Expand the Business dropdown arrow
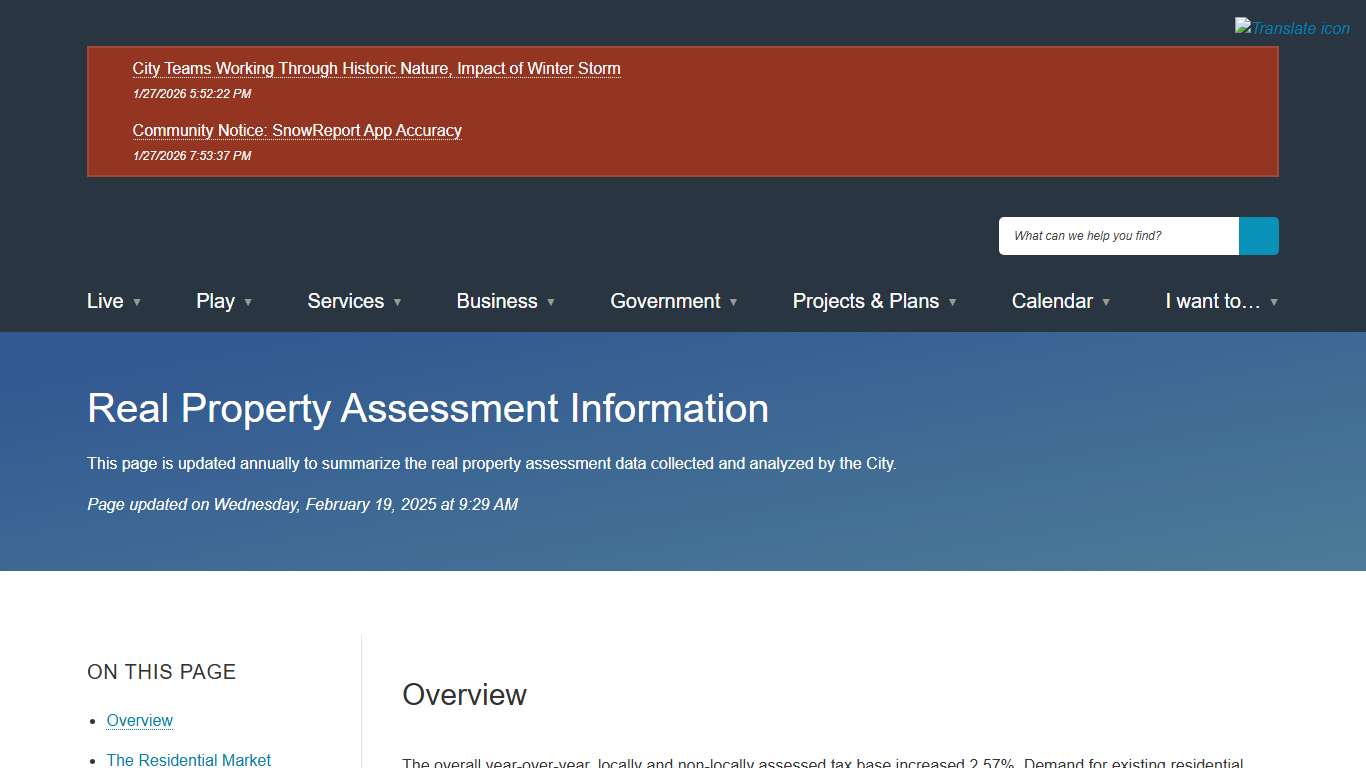This screenshot has width=1366, height=768. (x=550, y=302)
